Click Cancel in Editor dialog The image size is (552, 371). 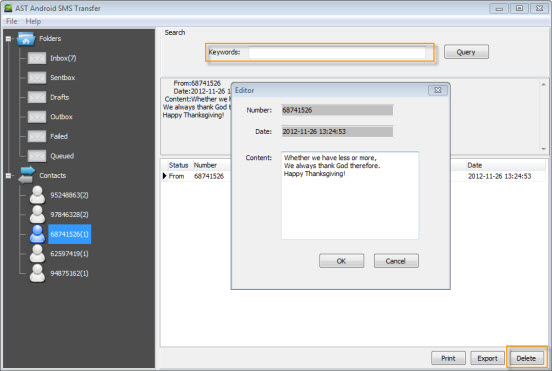(x=396, y=261)
